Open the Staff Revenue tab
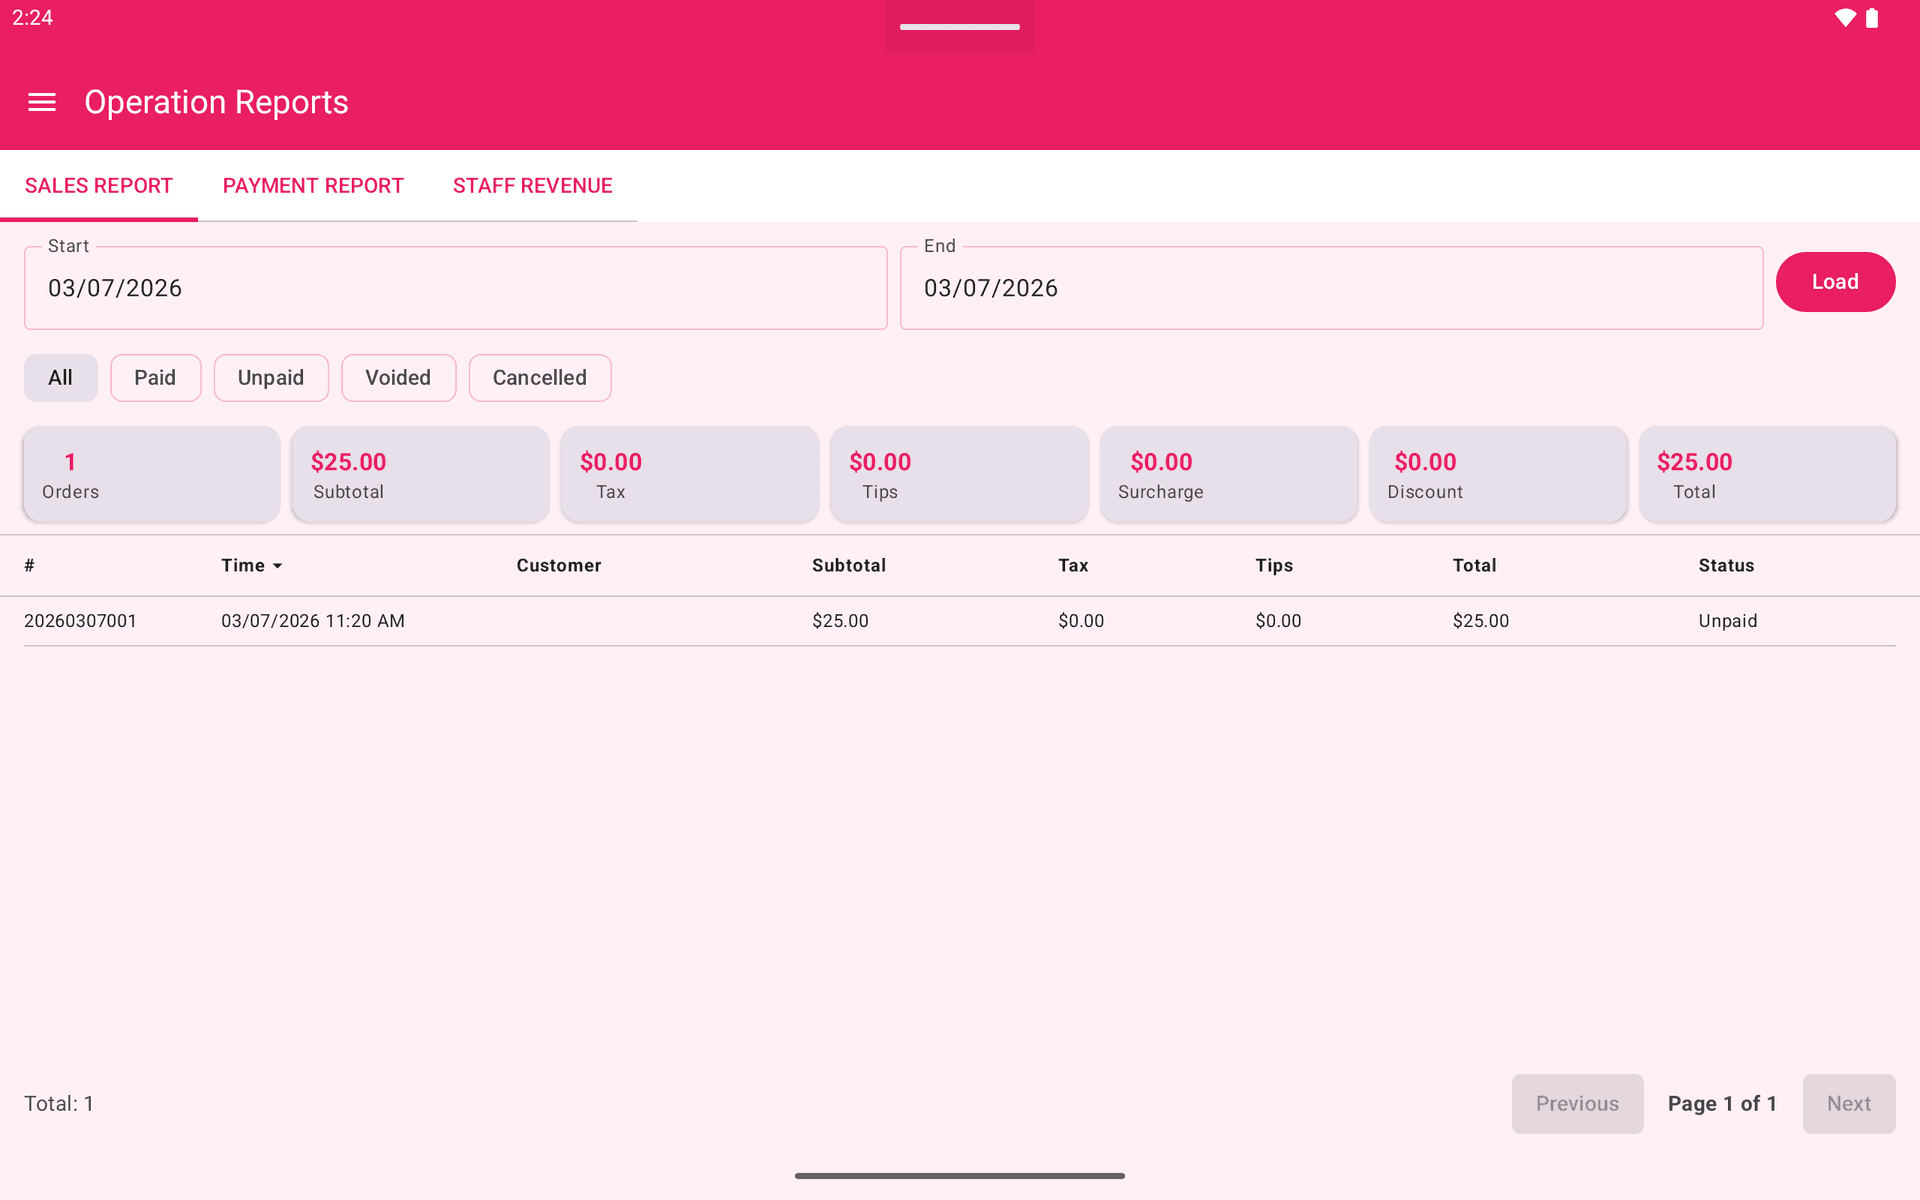1920x1200 pixels. (x=532, y=186)
